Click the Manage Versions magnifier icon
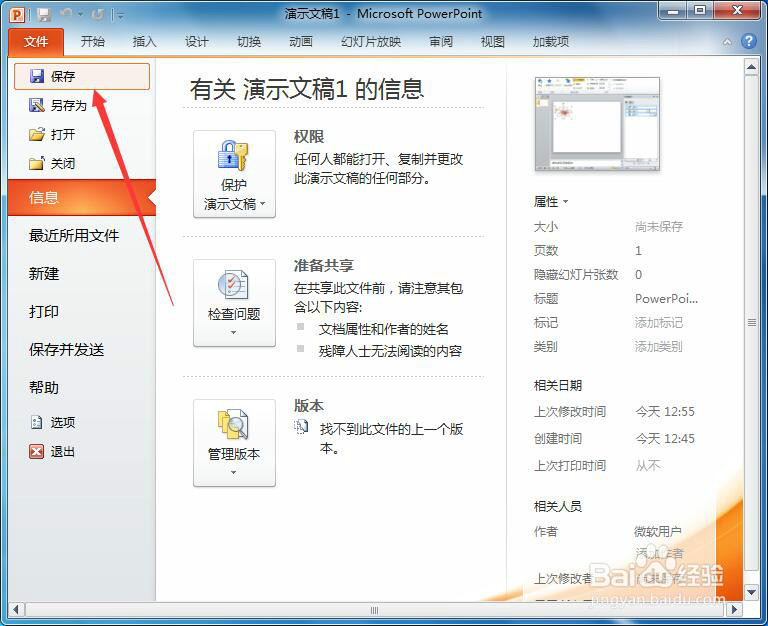Image resolution: width=768 pixels, height=626 pixels. (234, 424)
